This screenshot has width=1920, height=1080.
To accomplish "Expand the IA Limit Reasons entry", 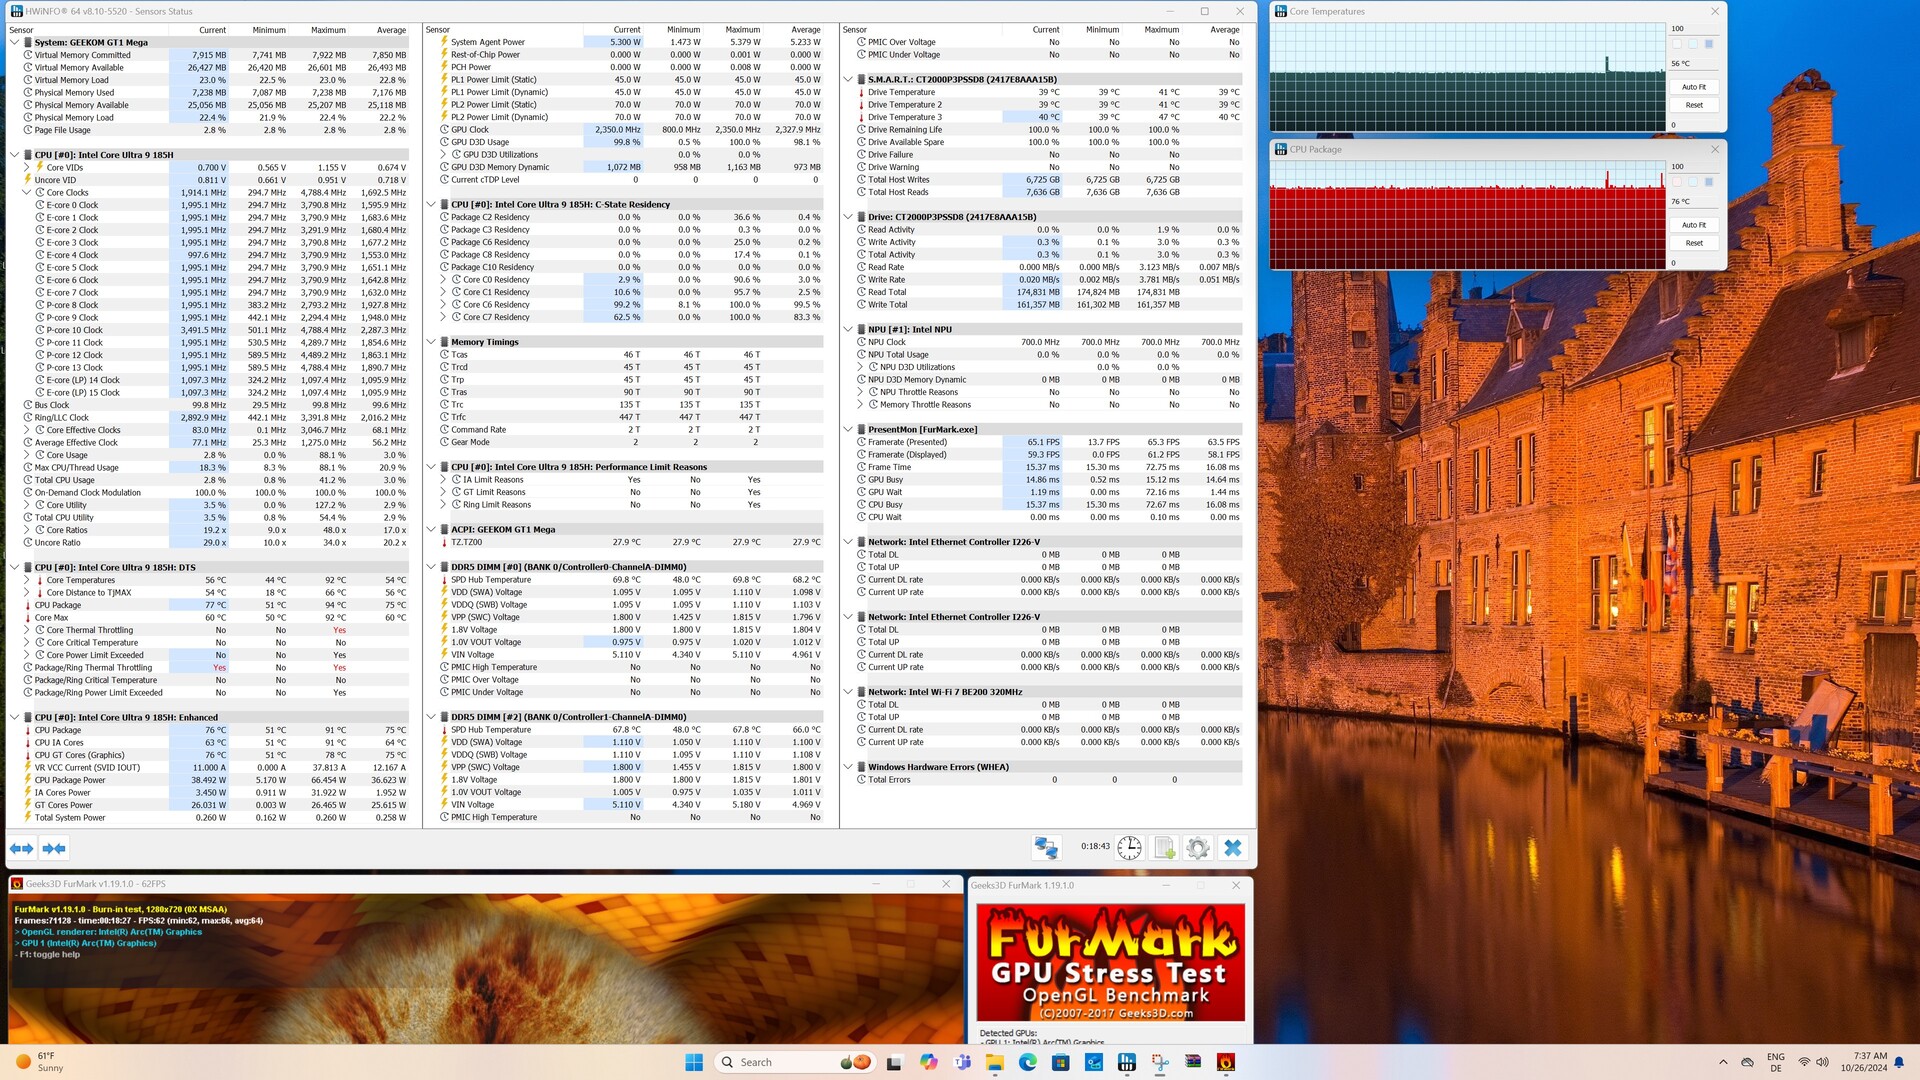I will [443, 480].
